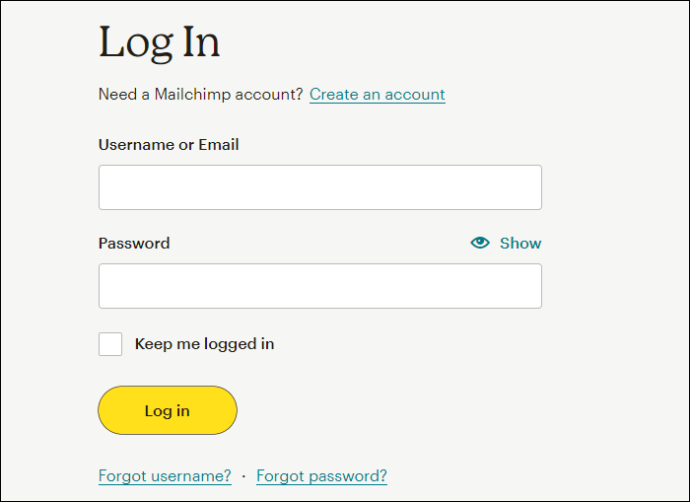Click the dot separator between the Forgot links

243,476
